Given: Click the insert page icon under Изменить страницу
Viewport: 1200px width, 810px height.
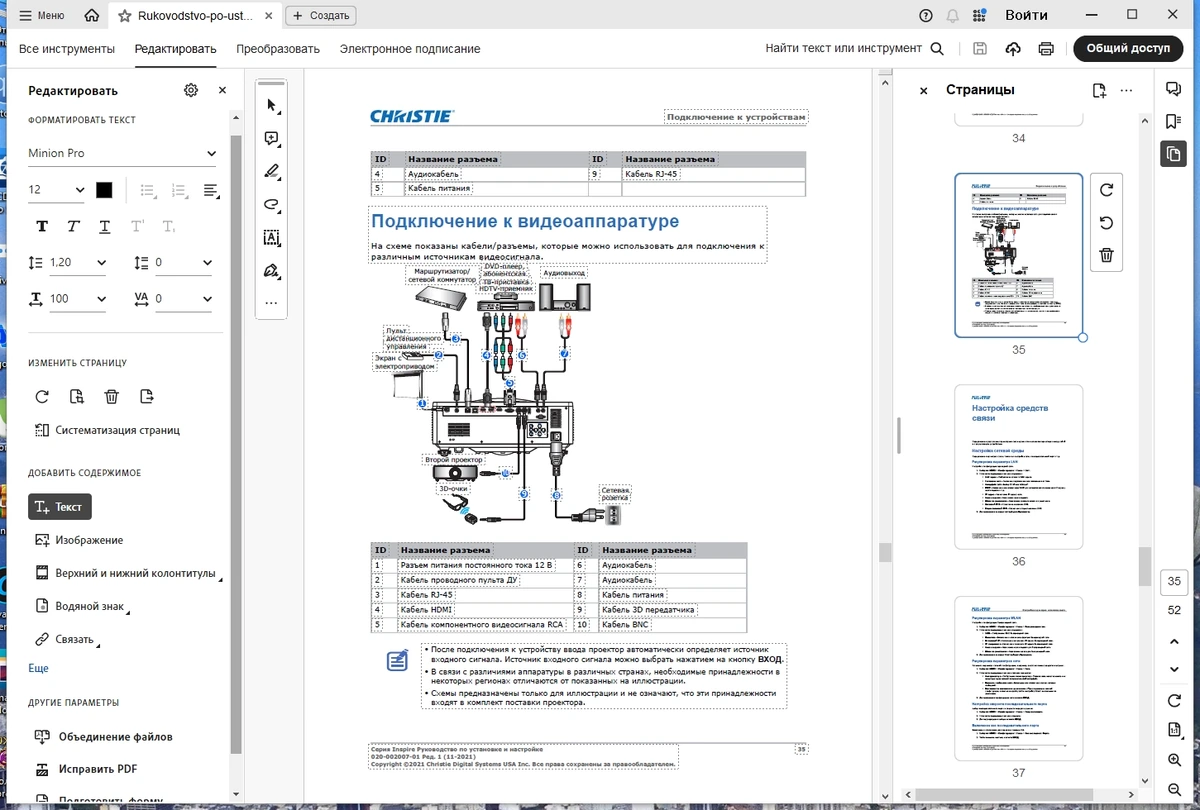Looking at the screenshot, I should coord(77,396).
